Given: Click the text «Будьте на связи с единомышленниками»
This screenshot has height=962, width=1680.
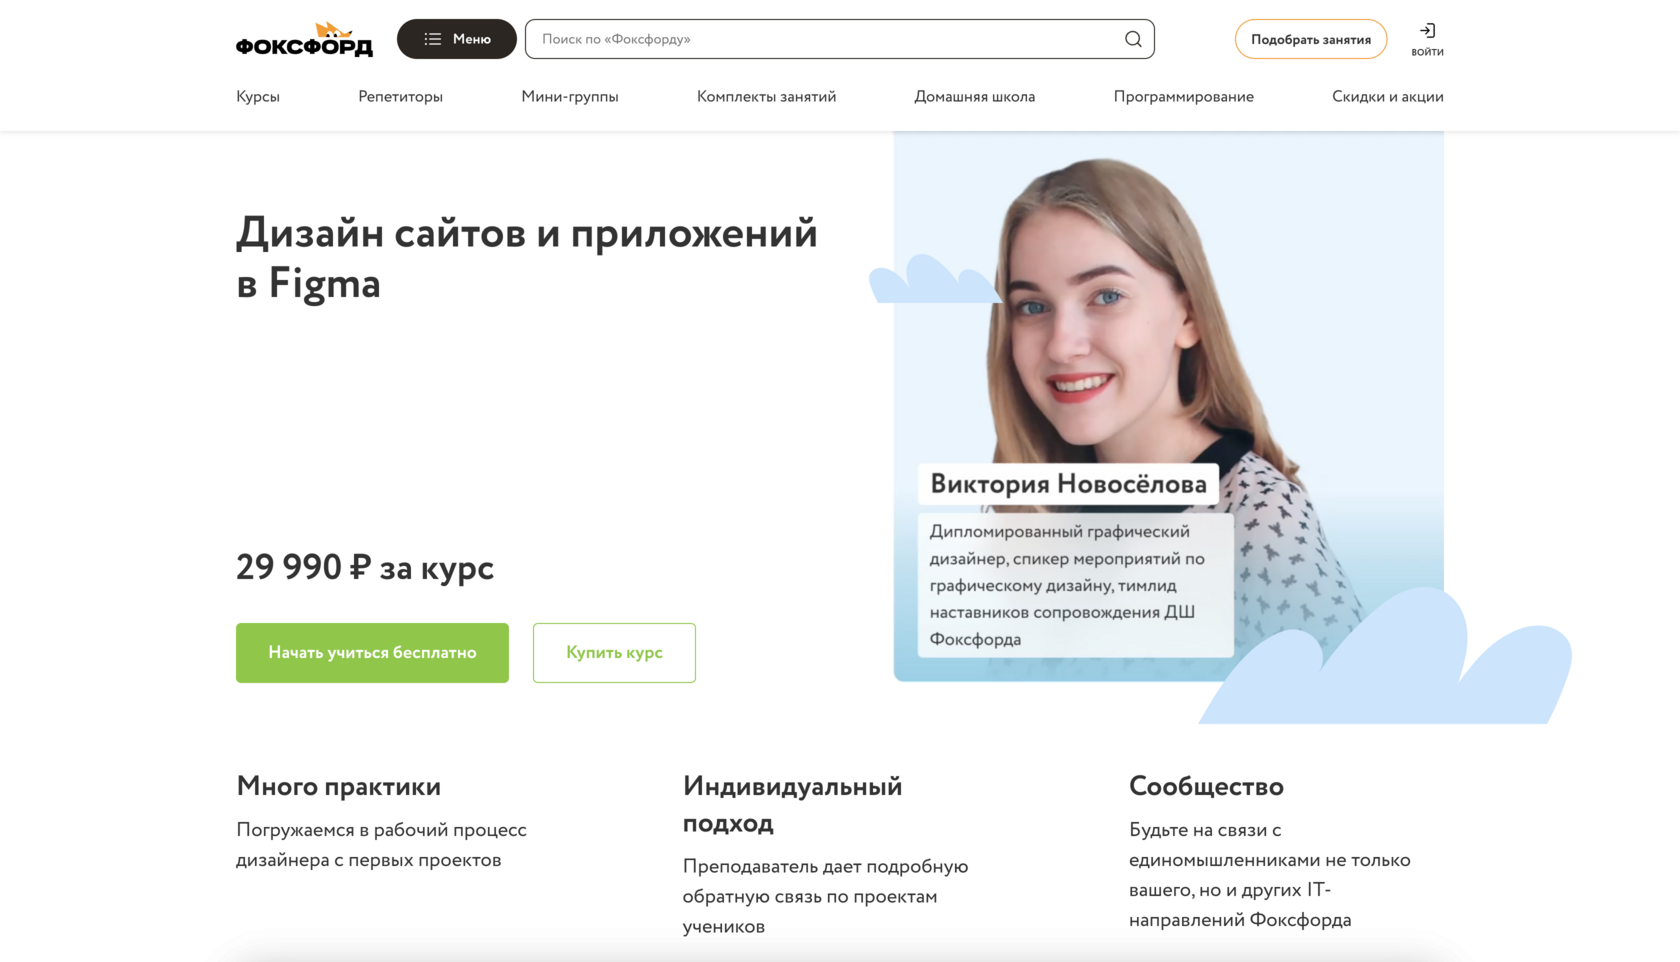Looking at the screenshot, I should point(1270,875).
